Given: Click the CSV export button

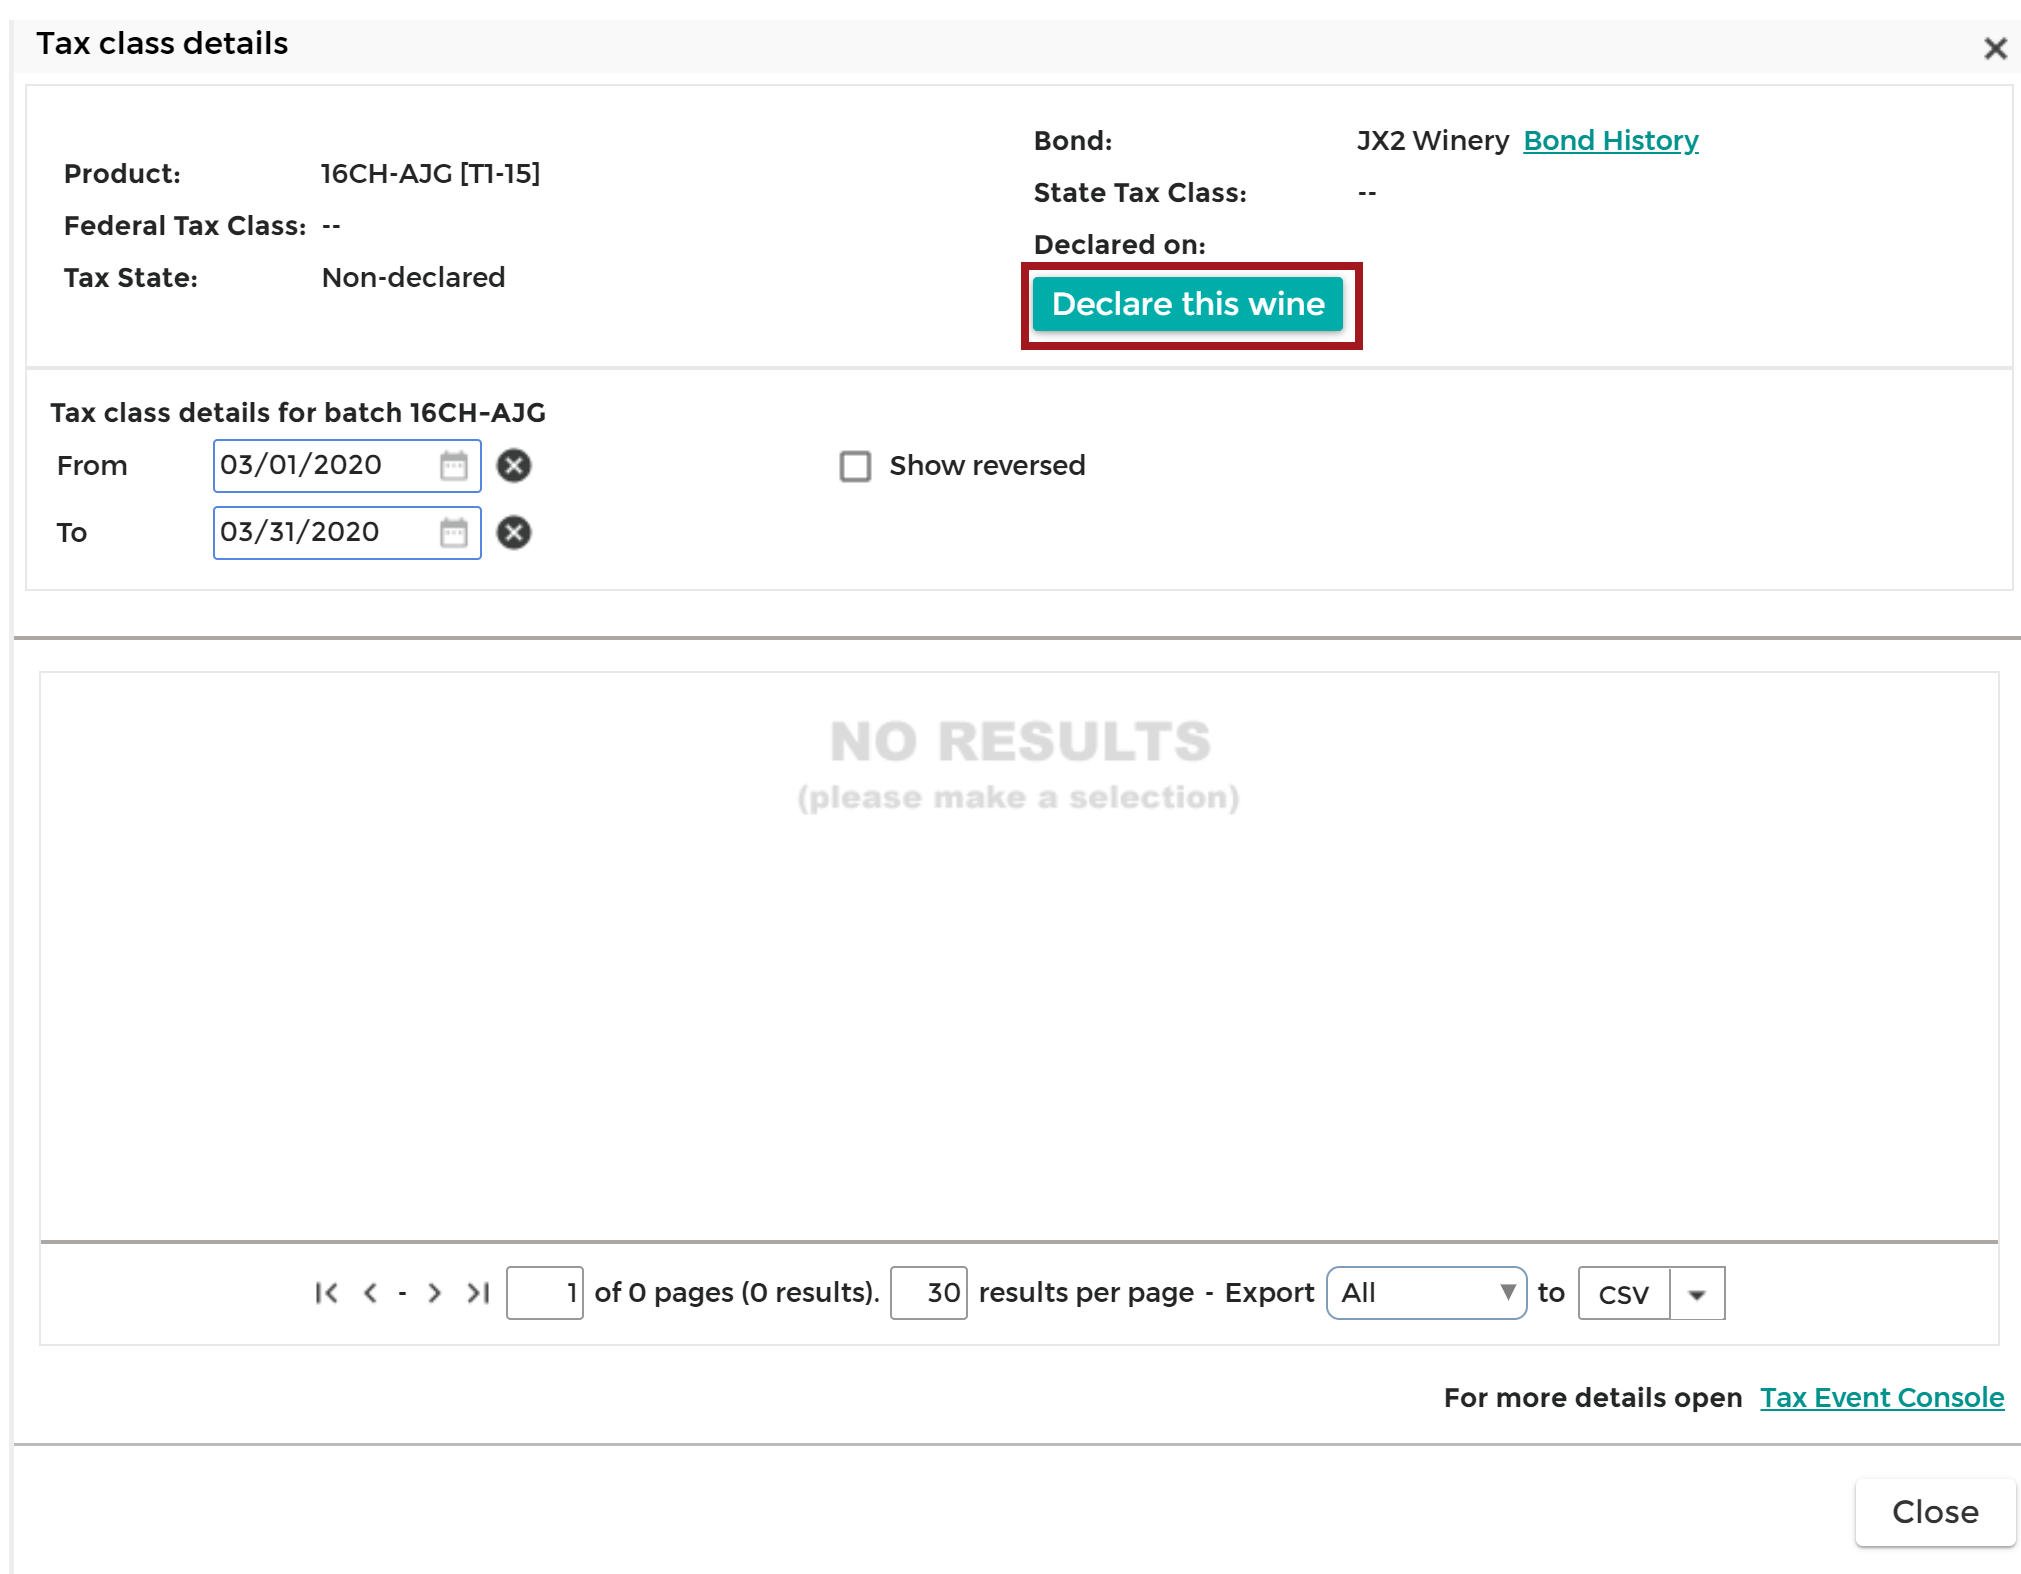Looking at the screenshot, I should [1624, 1294].
